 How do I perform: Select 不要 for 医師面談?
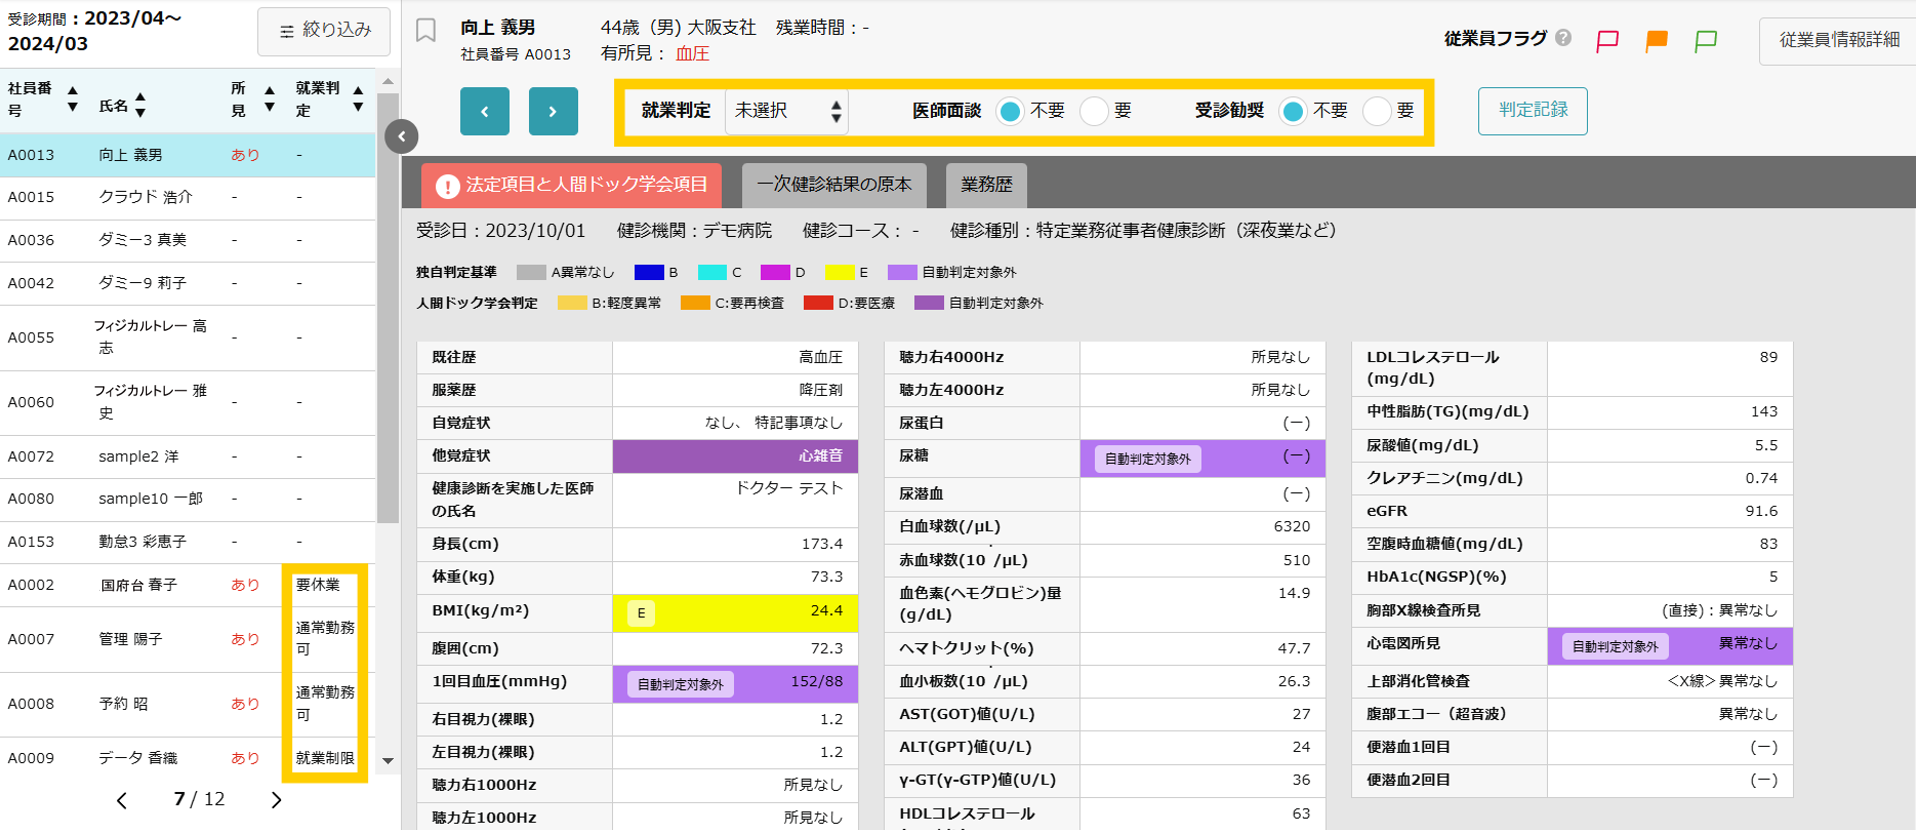click(1010, 111)
